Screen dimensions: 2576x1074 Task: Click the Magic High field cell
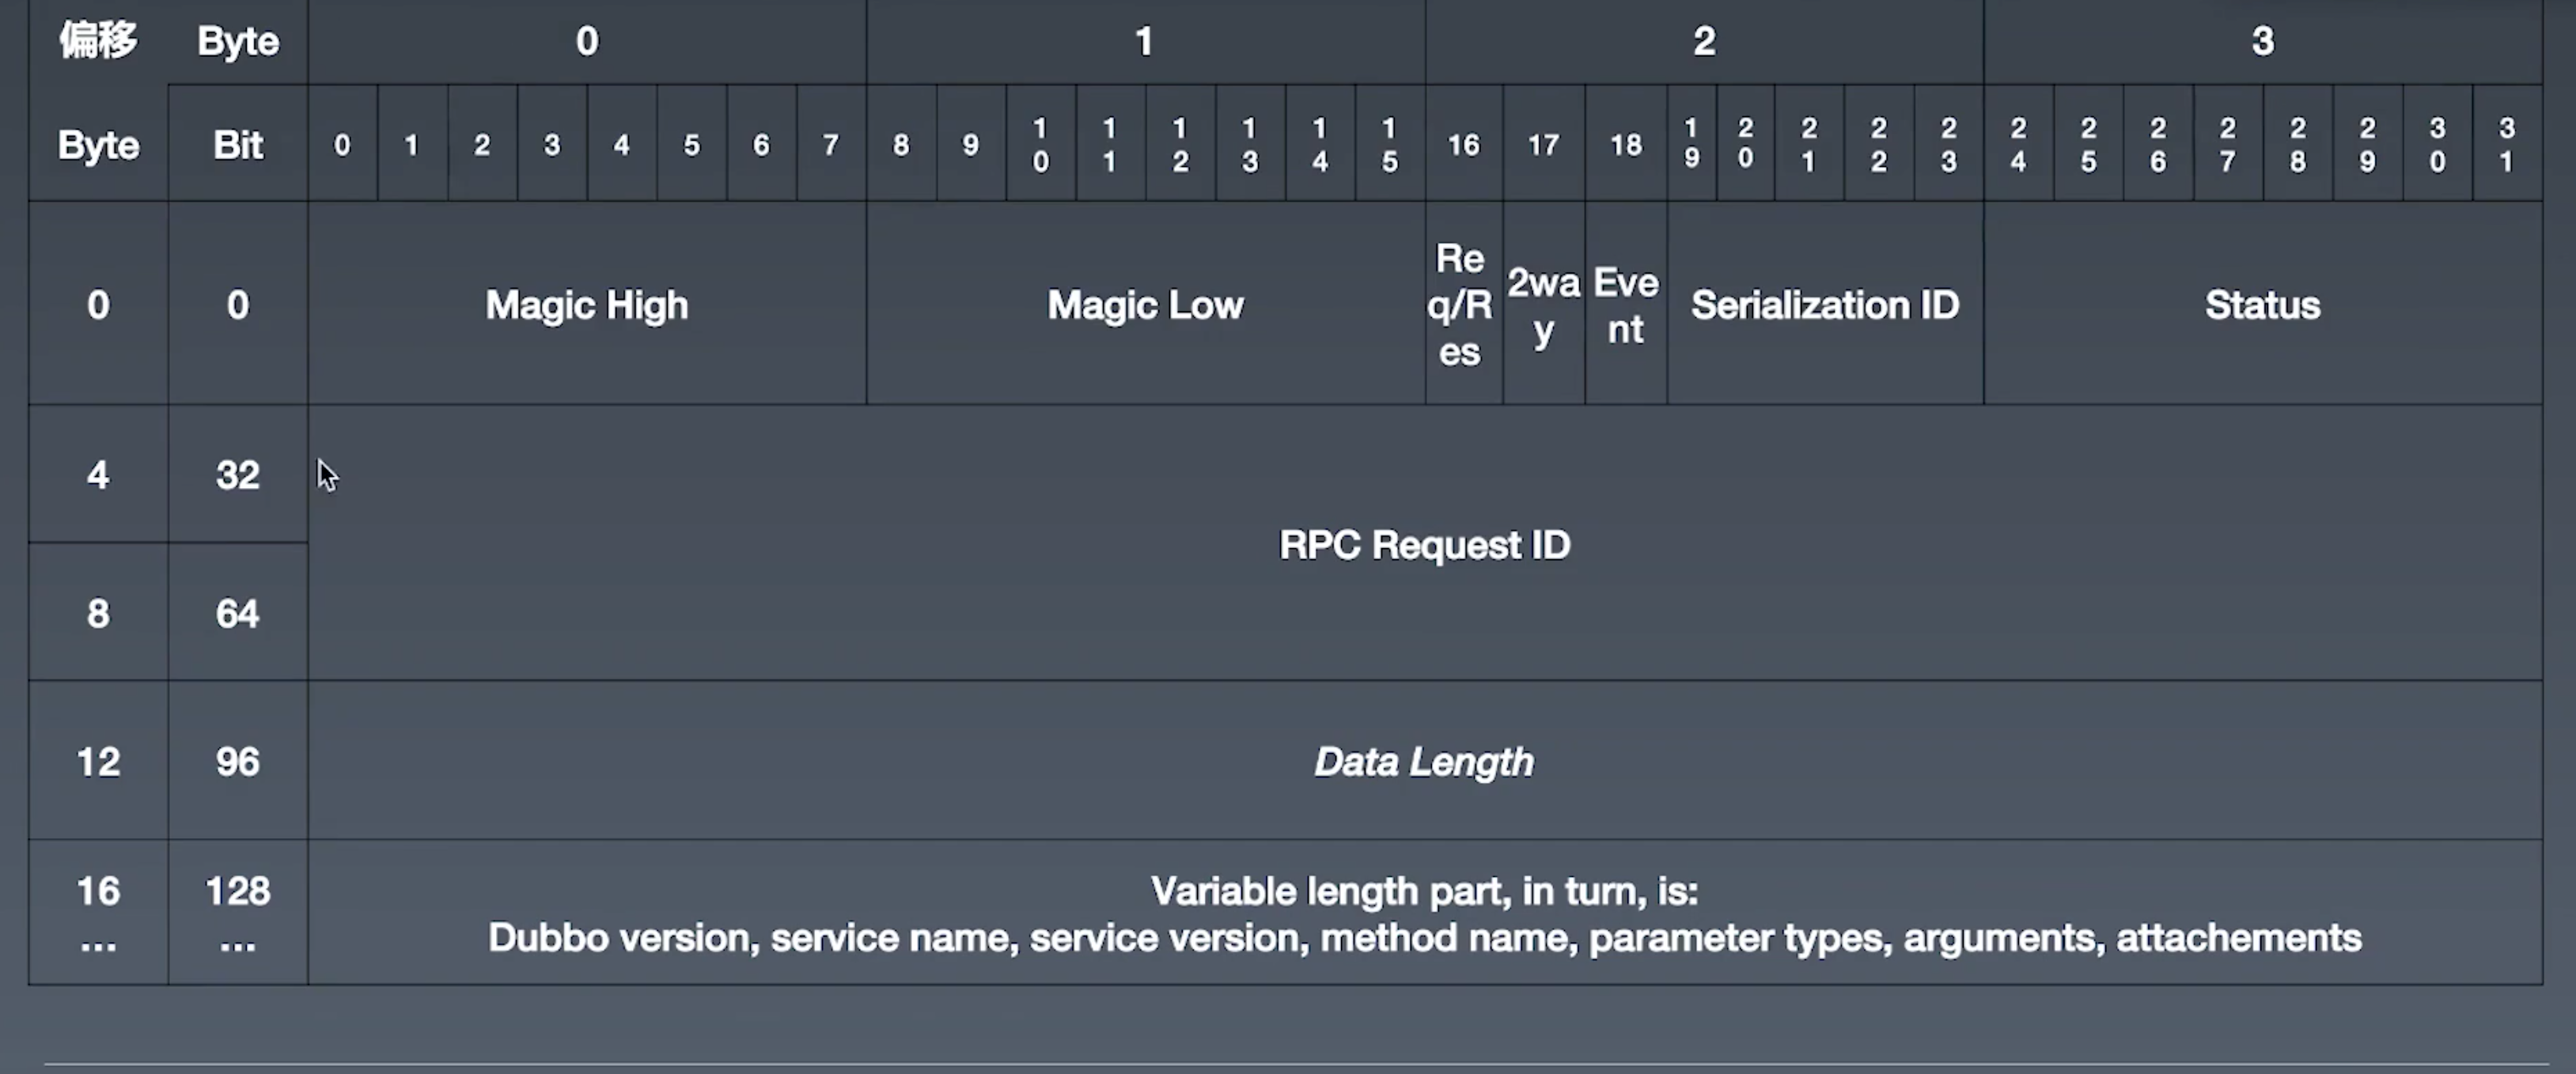click(587, 304)
